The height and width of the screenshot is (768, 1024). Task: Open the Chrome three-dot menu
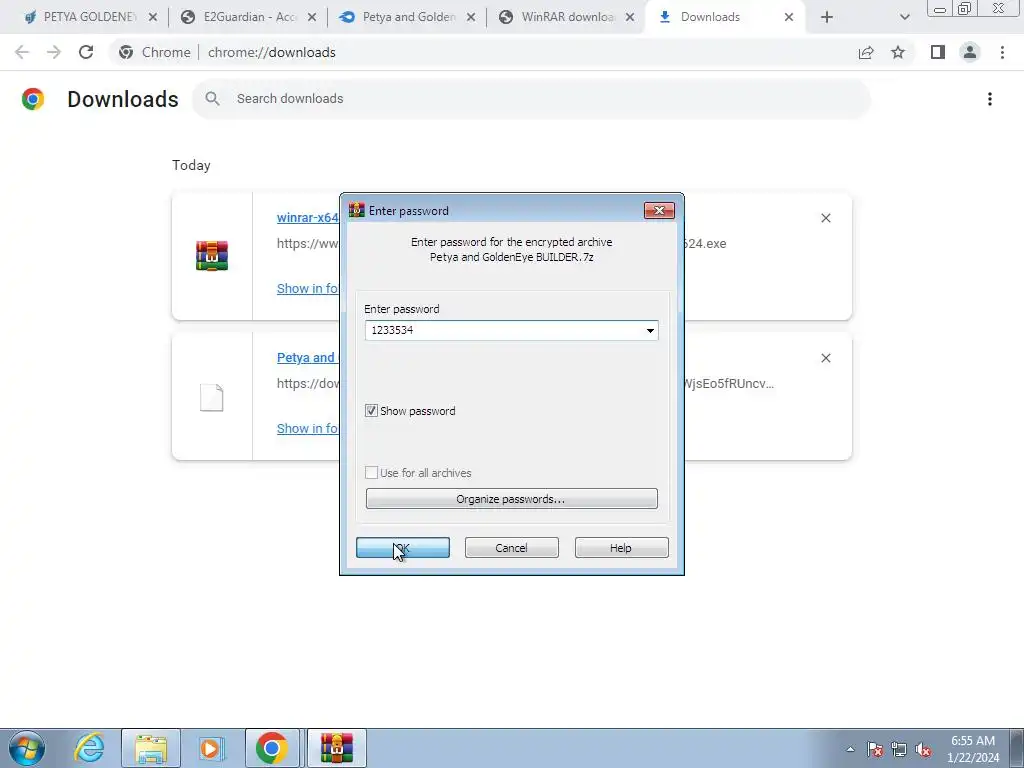(x=1002, y=52)
